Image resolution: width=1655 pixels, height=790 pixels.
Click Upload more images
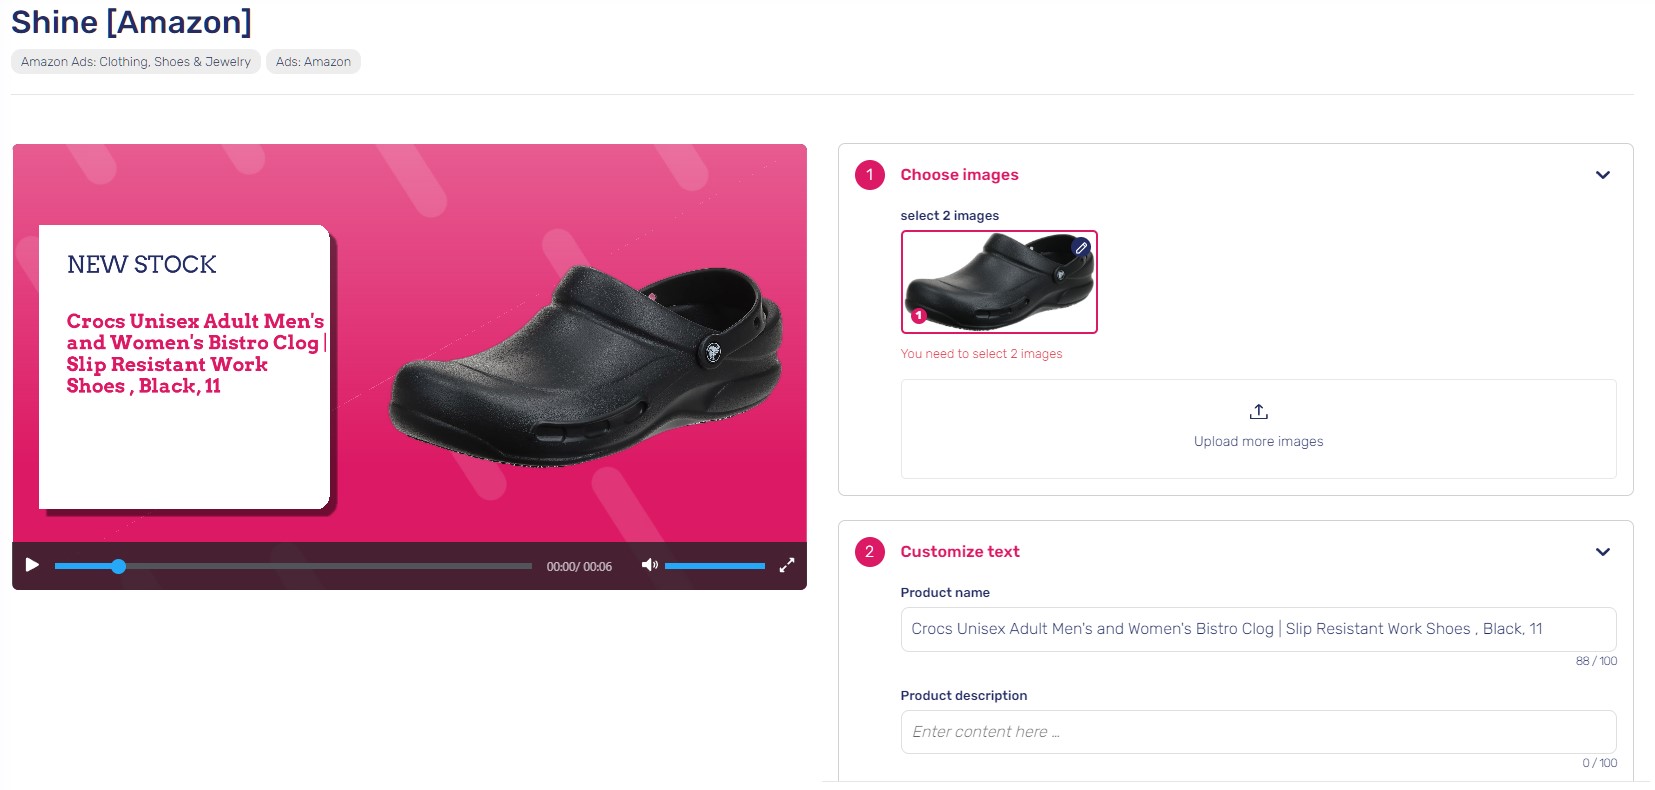point(1258,441)
